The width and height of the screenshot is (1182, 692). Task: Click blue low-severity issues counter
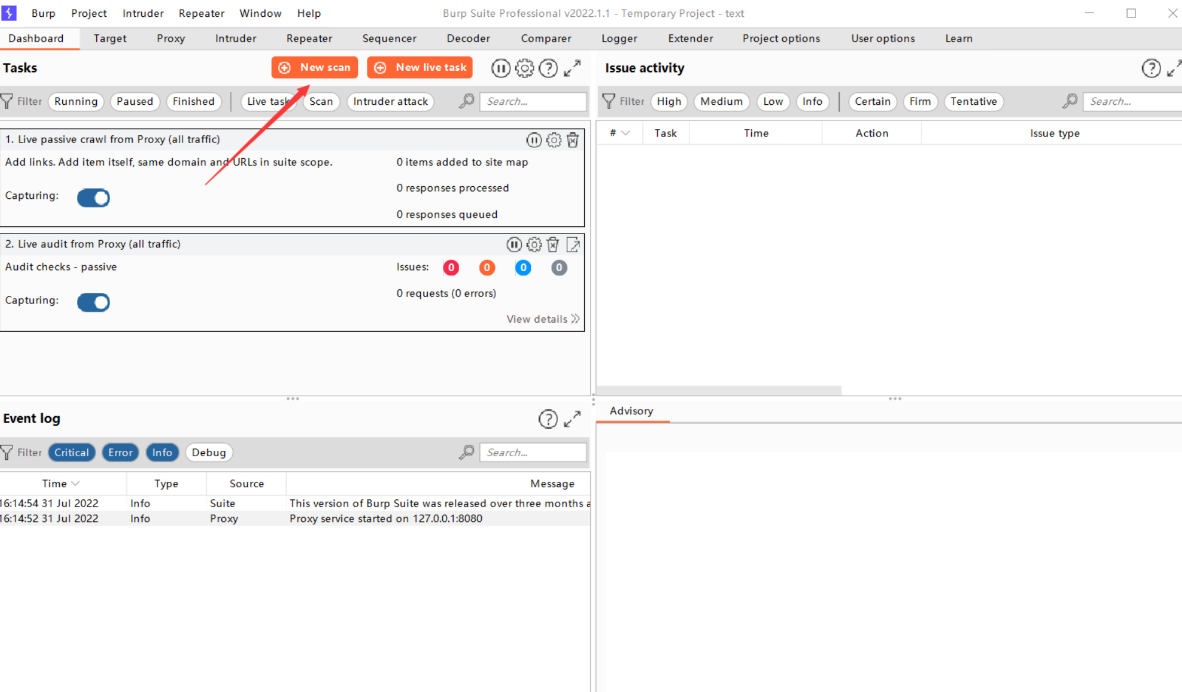523,268
